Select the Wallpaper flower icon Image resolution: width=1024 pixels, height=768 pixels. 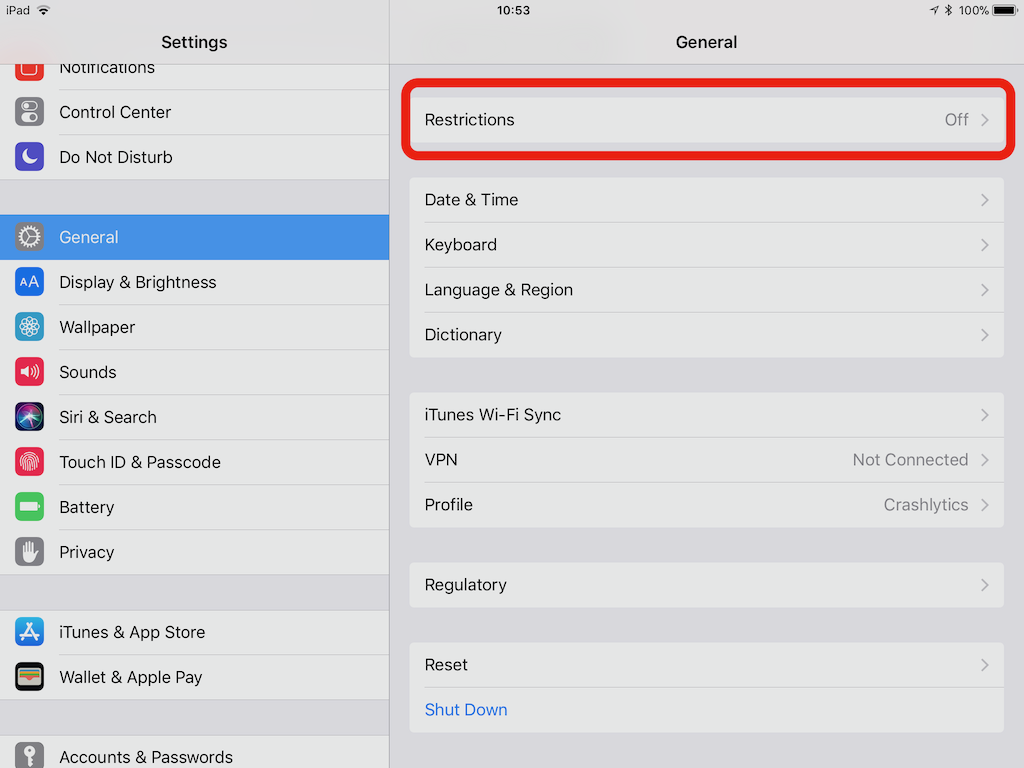coord(29,327)
